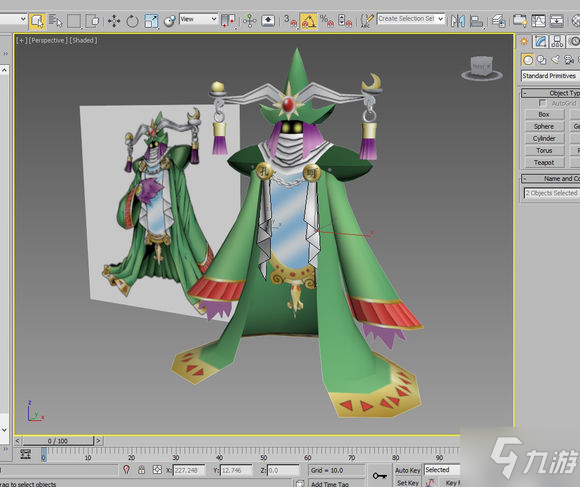Screen dimensions: 580x487
Task: Select Lights category icon
Action: pos(556,60)
